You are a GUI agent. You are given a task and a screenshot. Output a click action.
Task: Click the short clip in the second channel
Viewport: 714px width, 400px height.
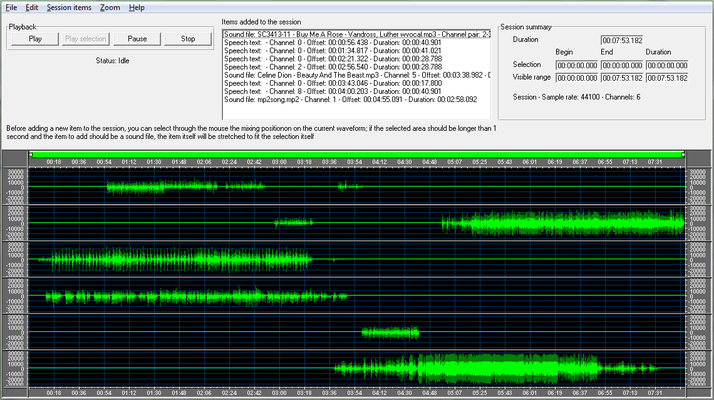pos(293,223)
